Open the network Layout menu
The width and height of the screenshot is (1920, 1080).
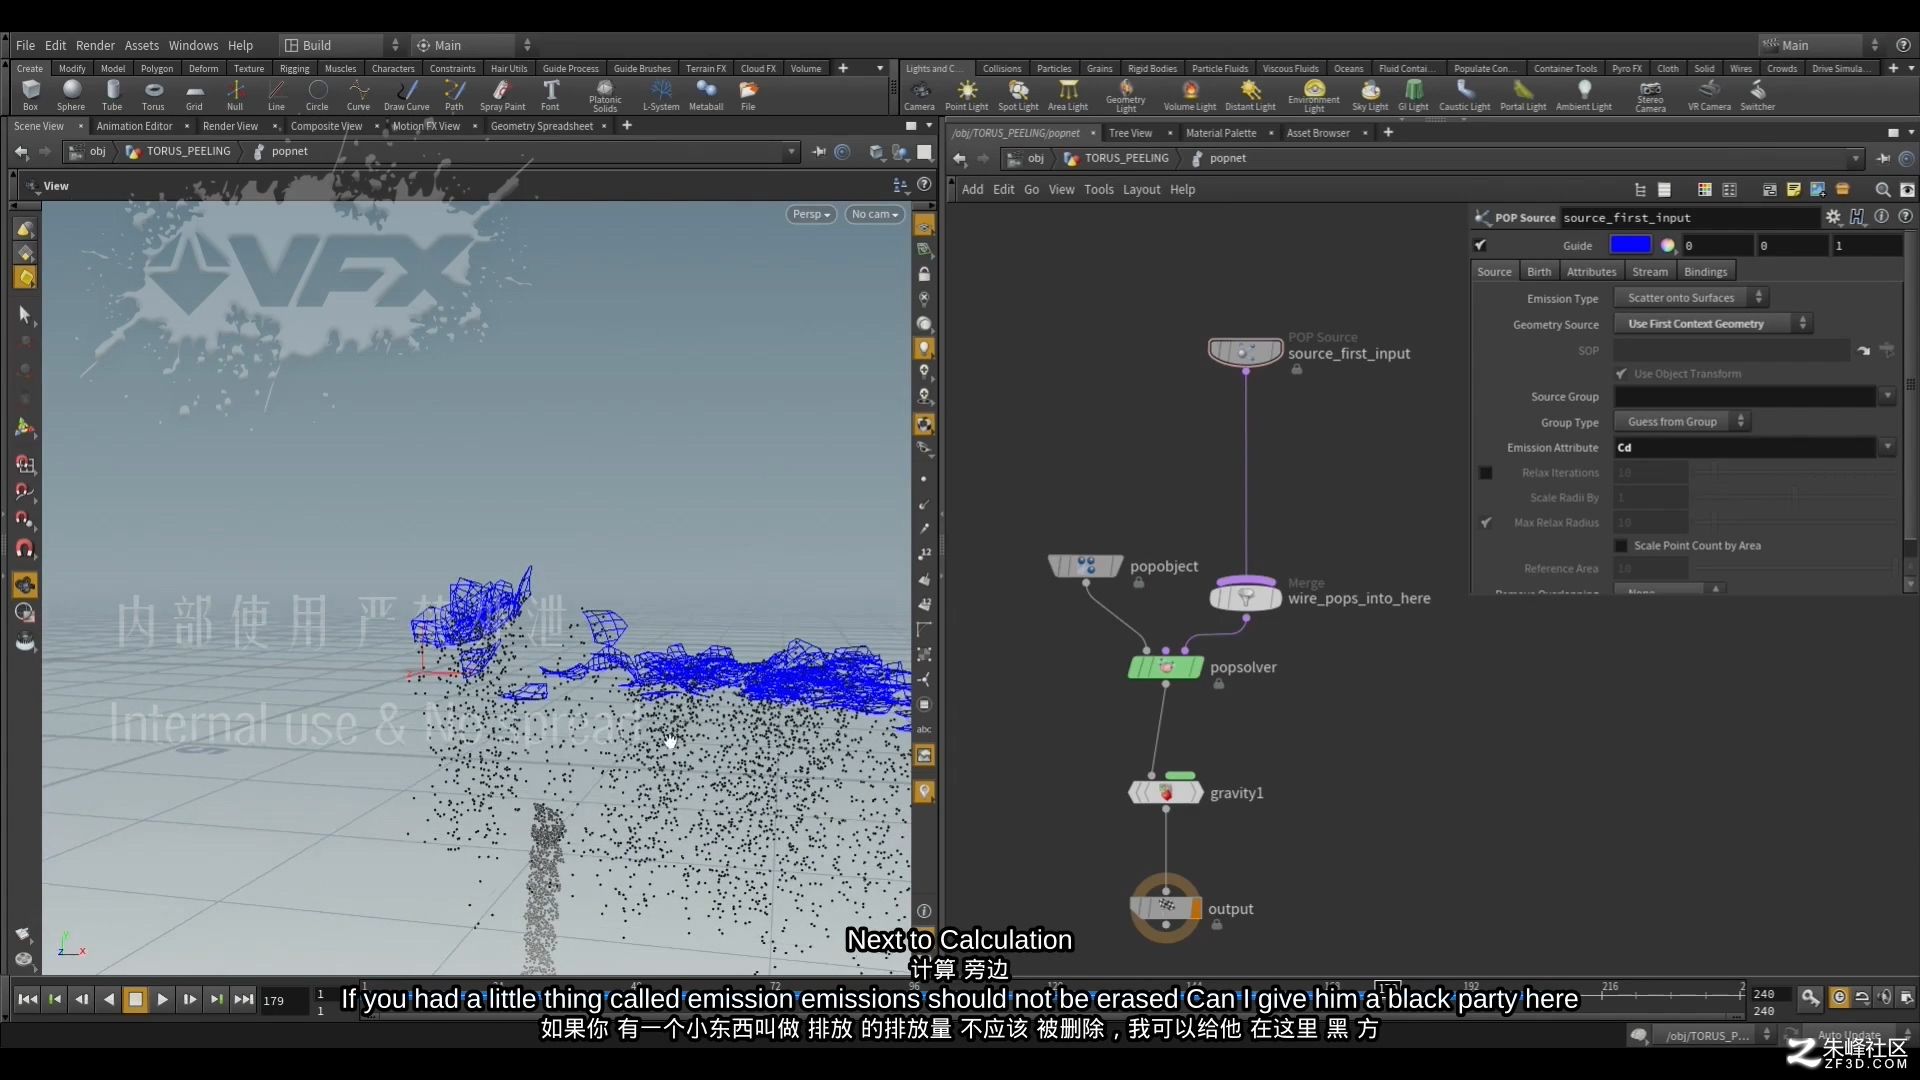point(1141,189)
